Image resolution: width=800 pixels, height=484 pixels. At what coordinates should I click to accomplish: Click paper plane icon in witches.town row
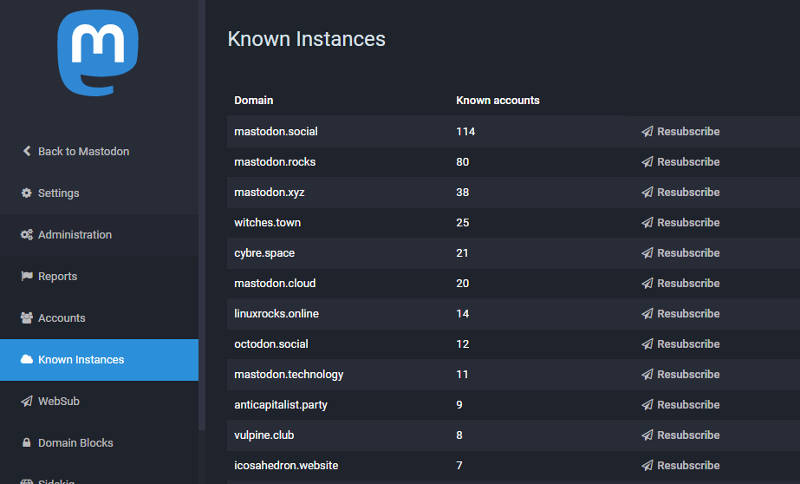647,222
